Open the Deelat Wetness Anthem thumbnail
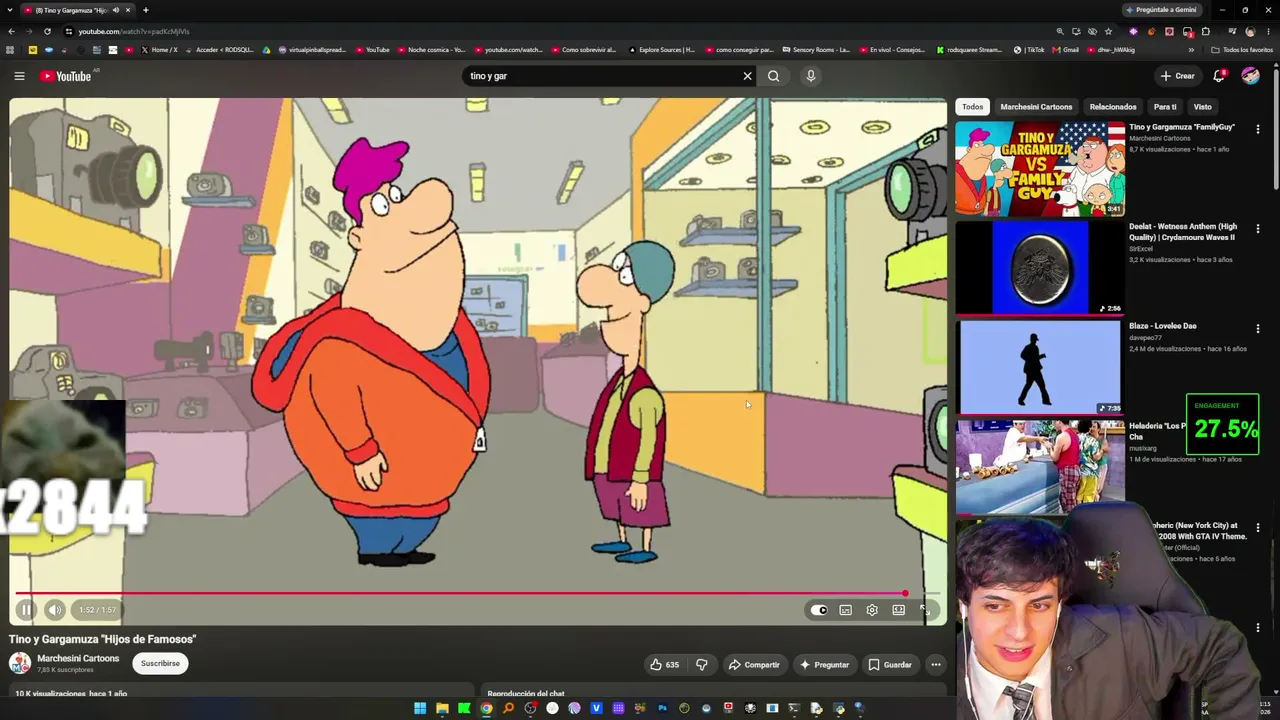The height and width of the screenshot is (720, 1280). (1040, 268)
